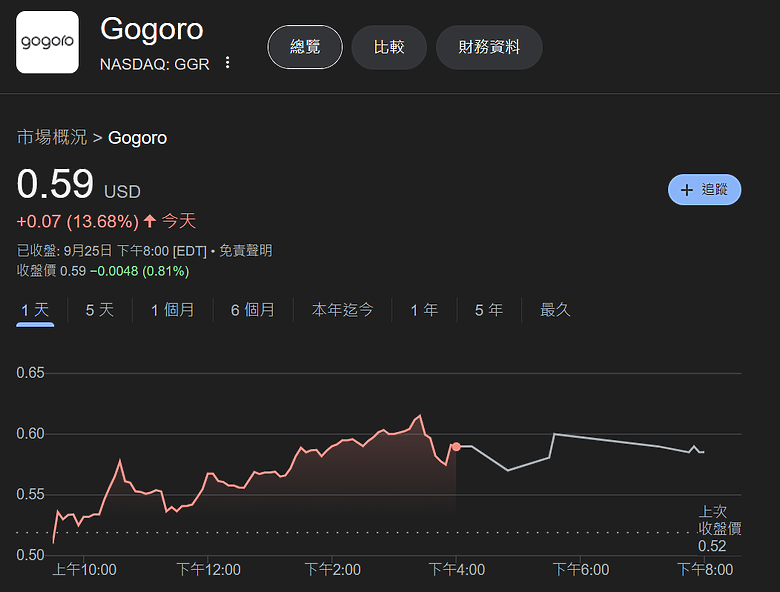Click the 下午6:00 x-axis label
Screen dimensions: 780x592
click(581, 570)
